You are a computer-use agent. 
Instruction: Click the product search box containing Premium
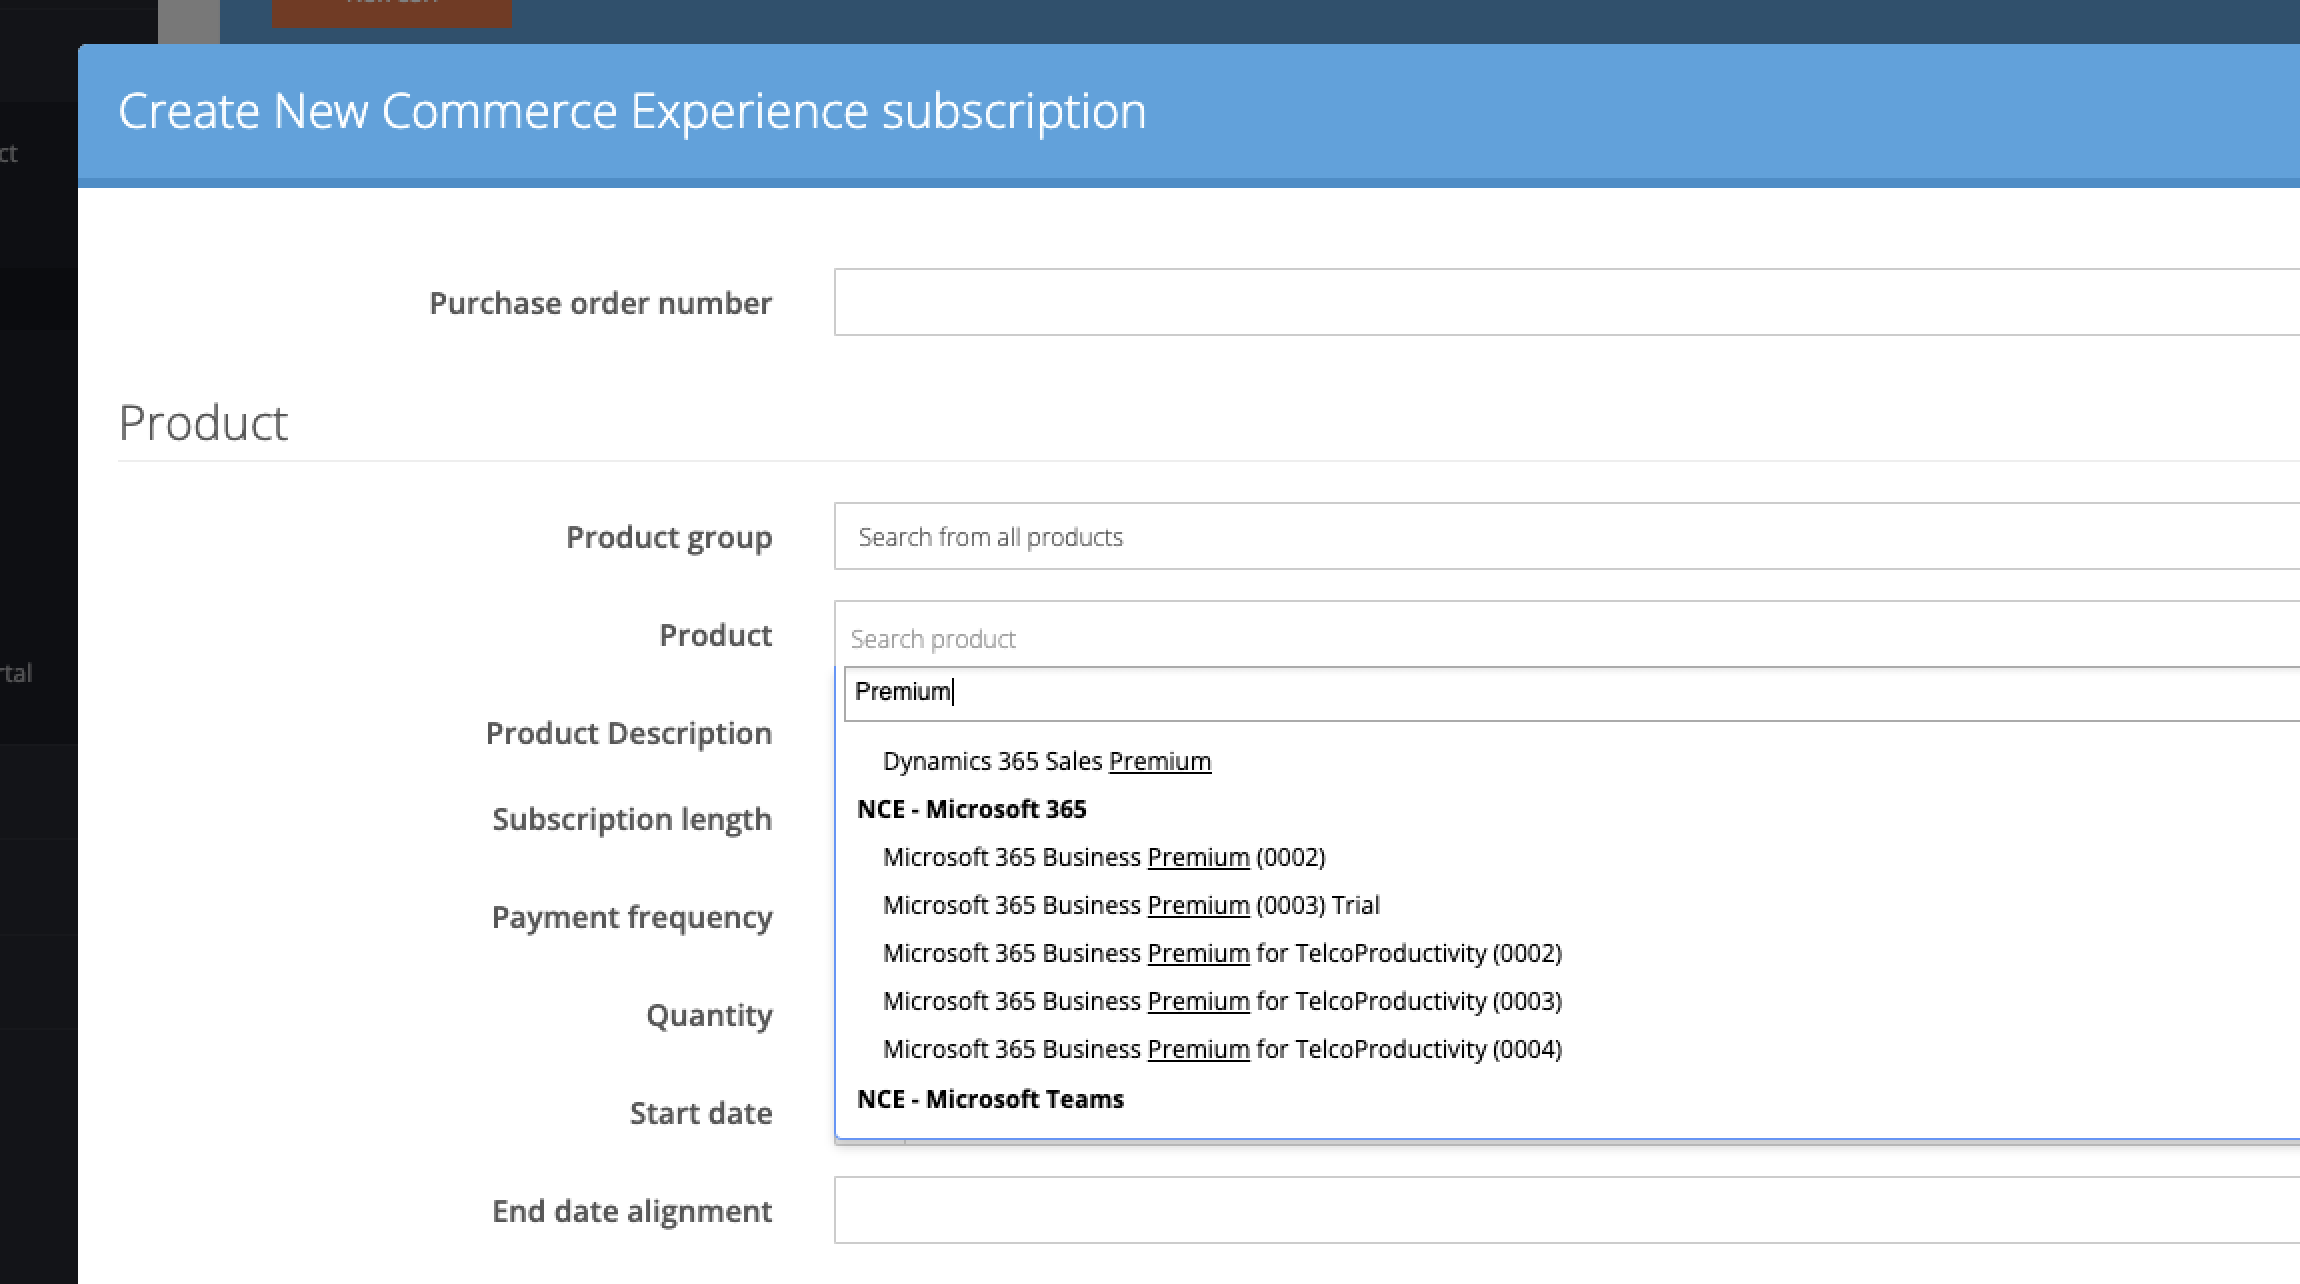coord(1572,693)
